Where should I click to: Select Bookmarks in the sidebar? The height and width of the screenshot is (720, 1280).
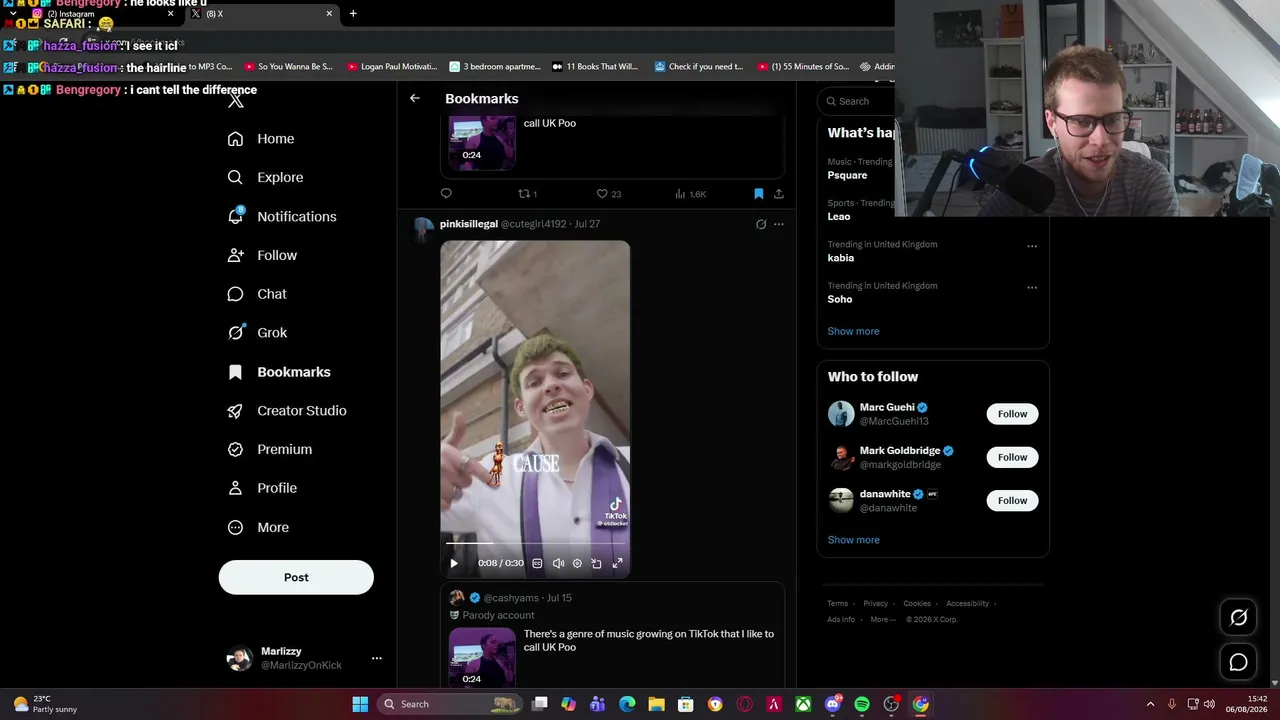(x=279, y=372)
